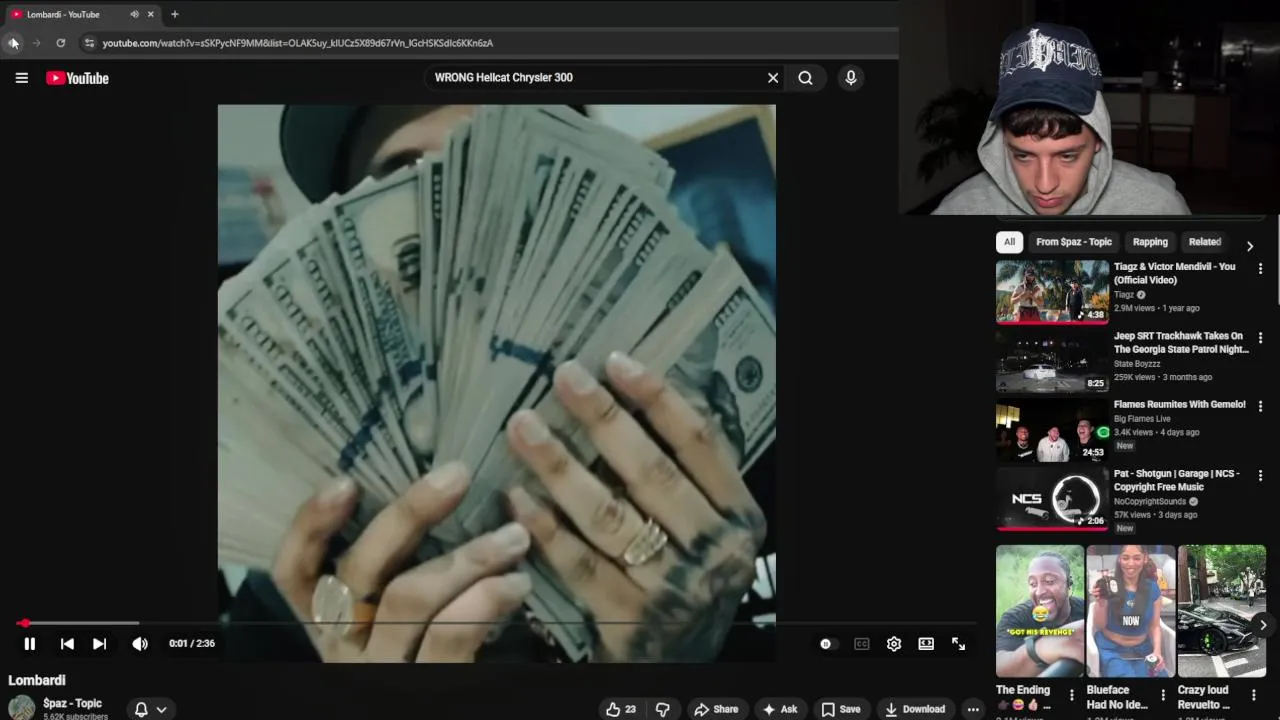Screen dimensions: 1280x720
Task: Open site information icon in address bar
Action: pos(89,43)
